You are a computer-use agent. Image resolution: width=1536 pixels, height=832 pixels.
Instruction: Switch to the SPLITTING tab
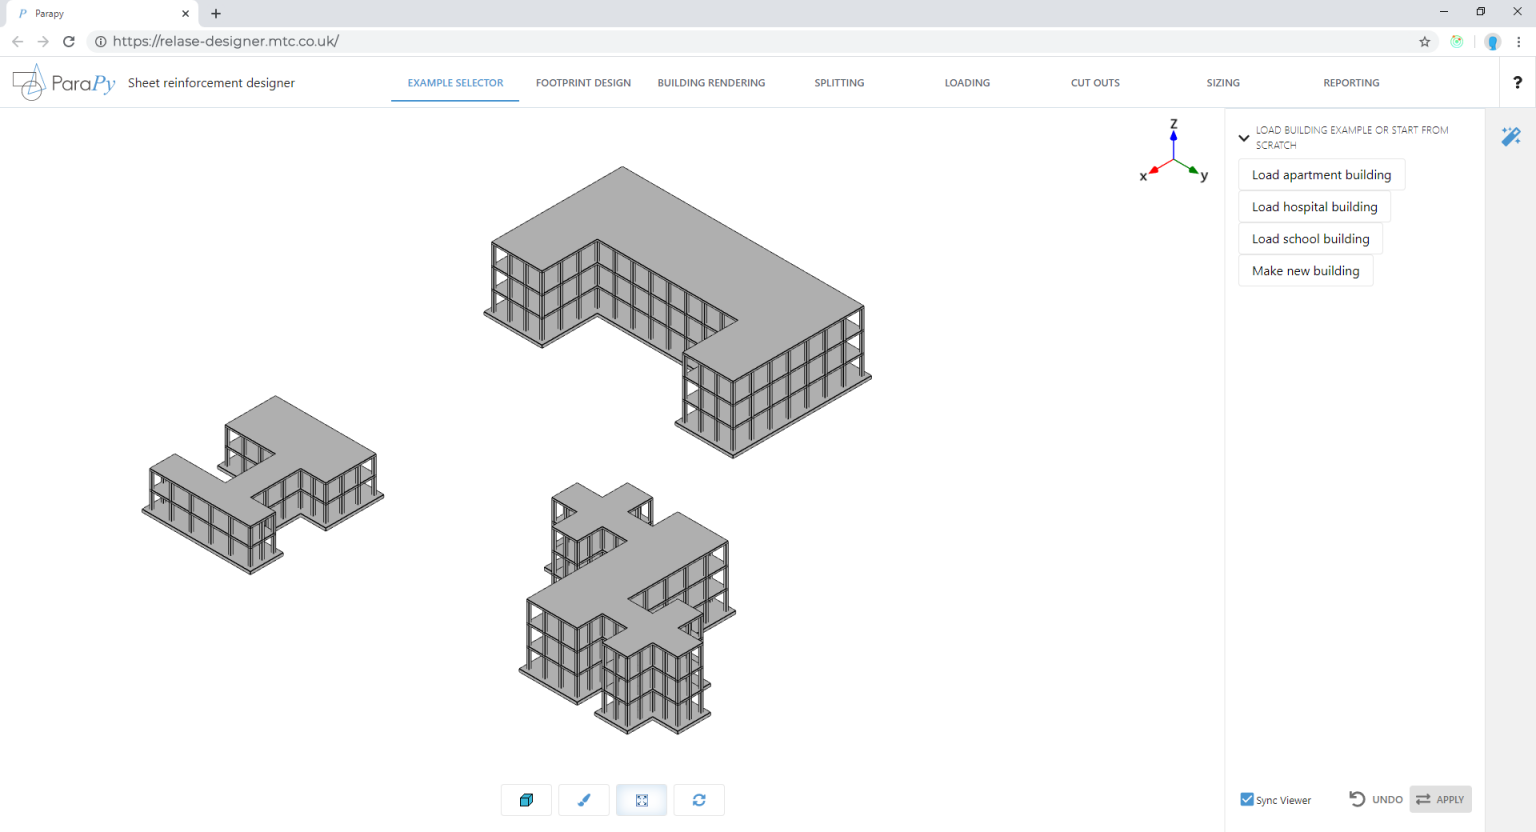pos(839,82)
